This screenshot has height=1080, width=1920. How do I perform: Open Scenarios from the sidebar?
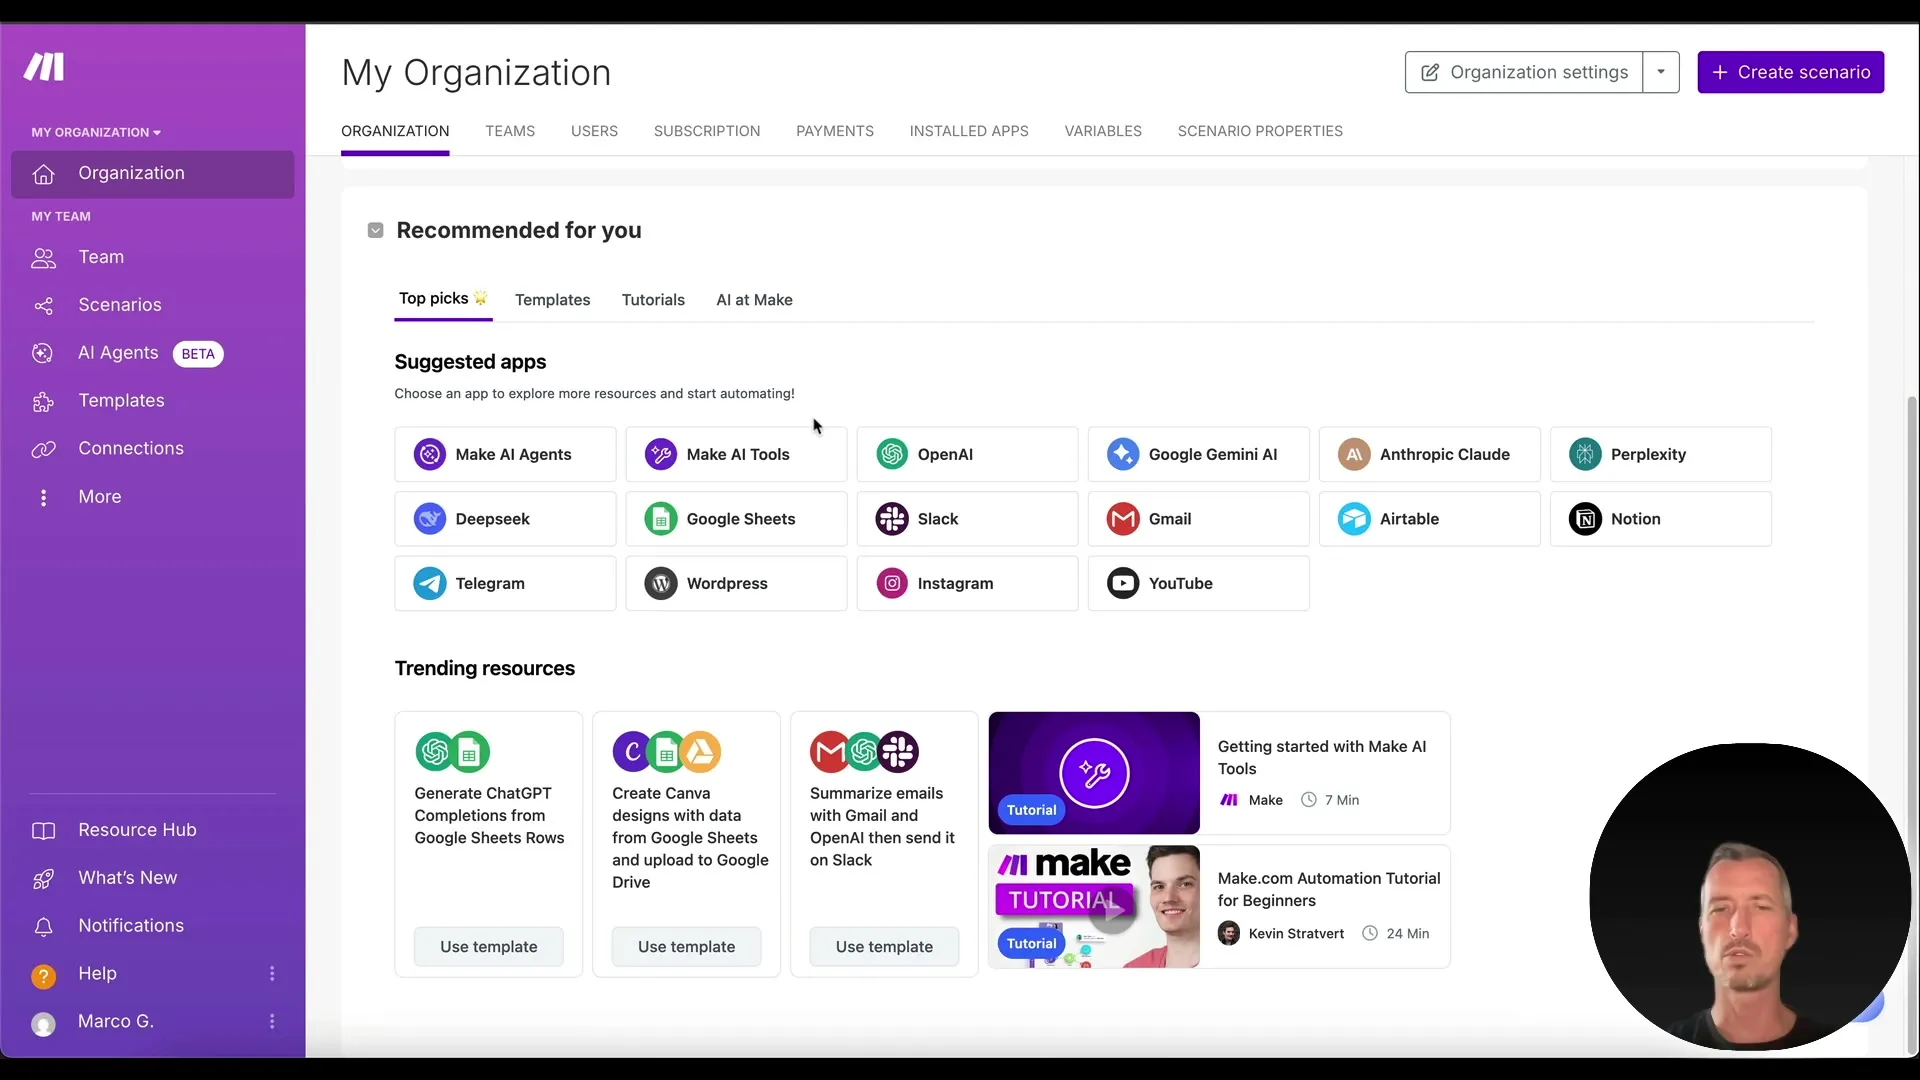click(x=120, y=304)
